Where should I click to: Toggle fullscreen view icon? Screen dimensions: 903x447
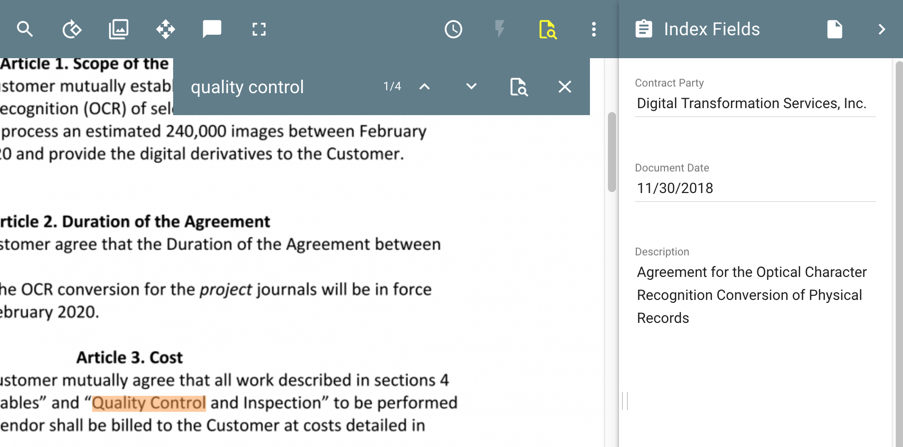259,29
